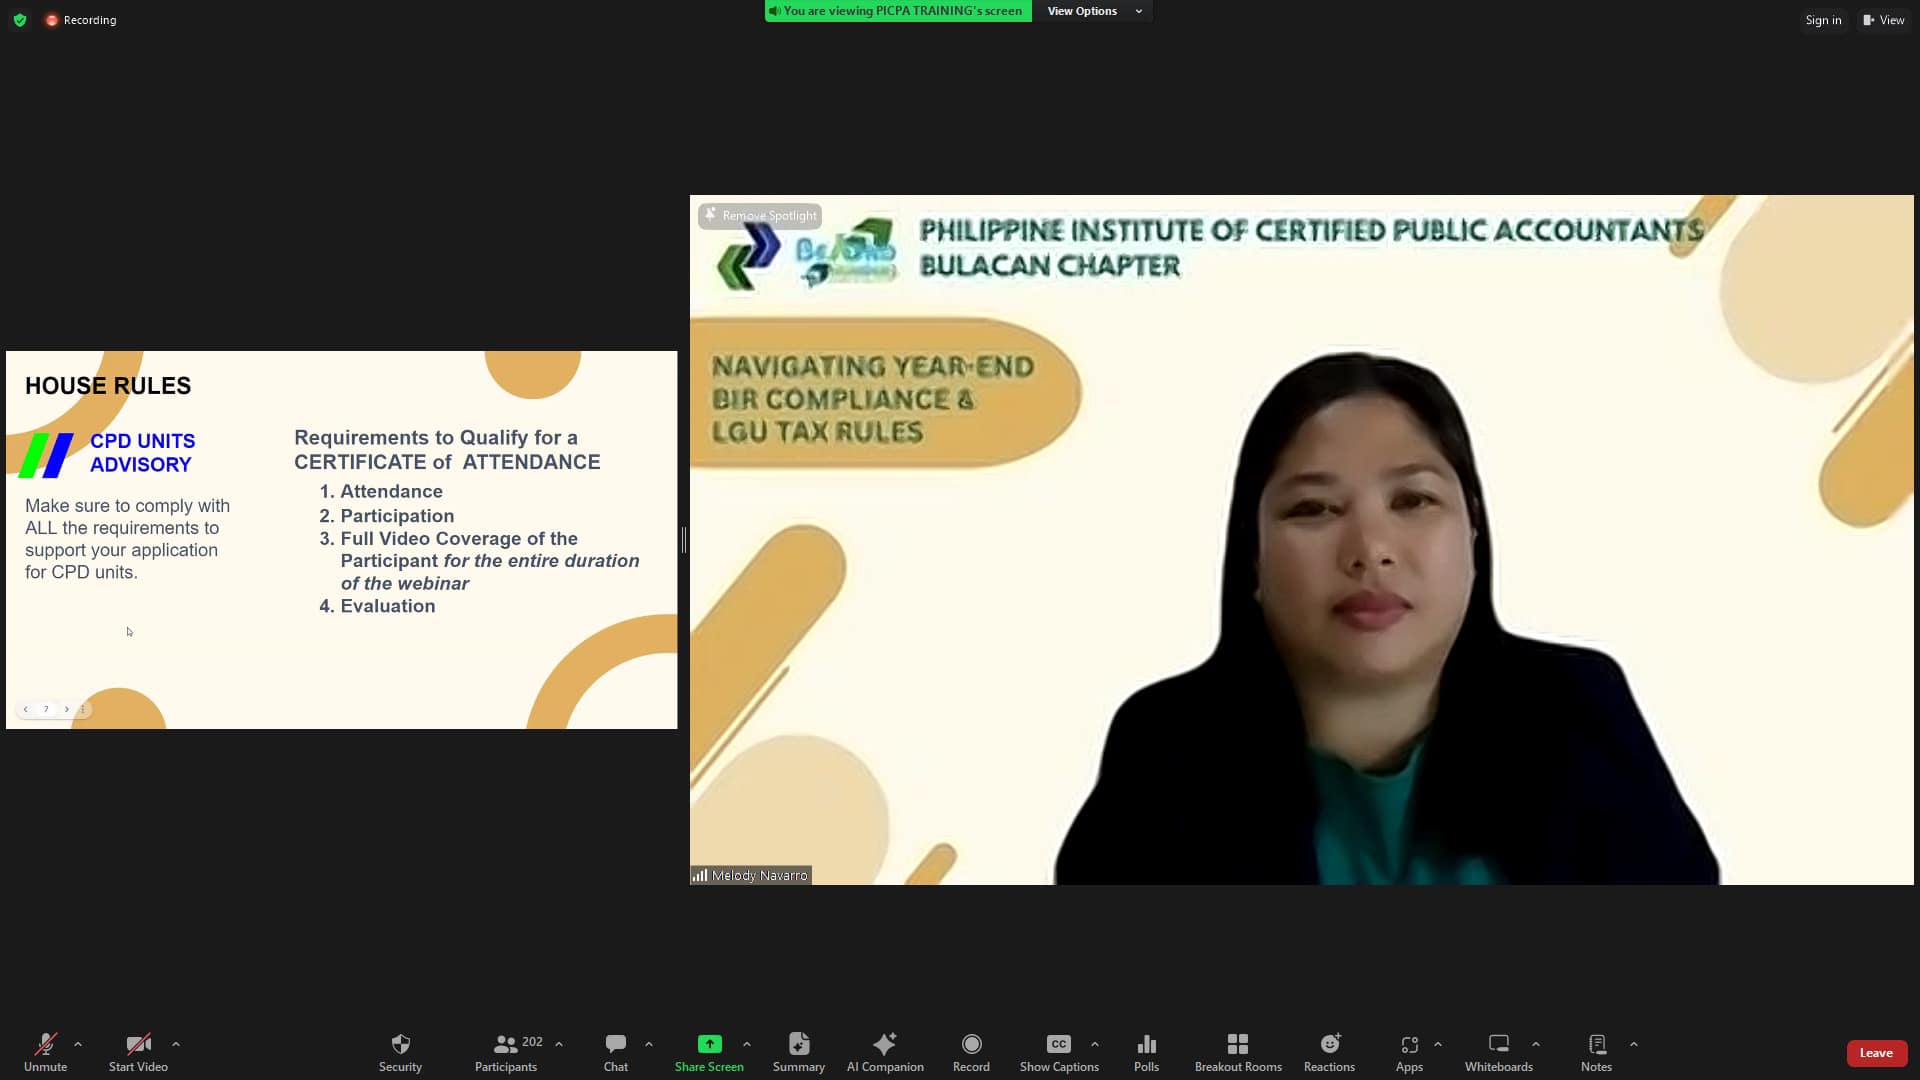Image resolution: width=1920 pixels, height=1080 pixels.
Task: Open Apps panel
Action: [x=1409, y=1052]
